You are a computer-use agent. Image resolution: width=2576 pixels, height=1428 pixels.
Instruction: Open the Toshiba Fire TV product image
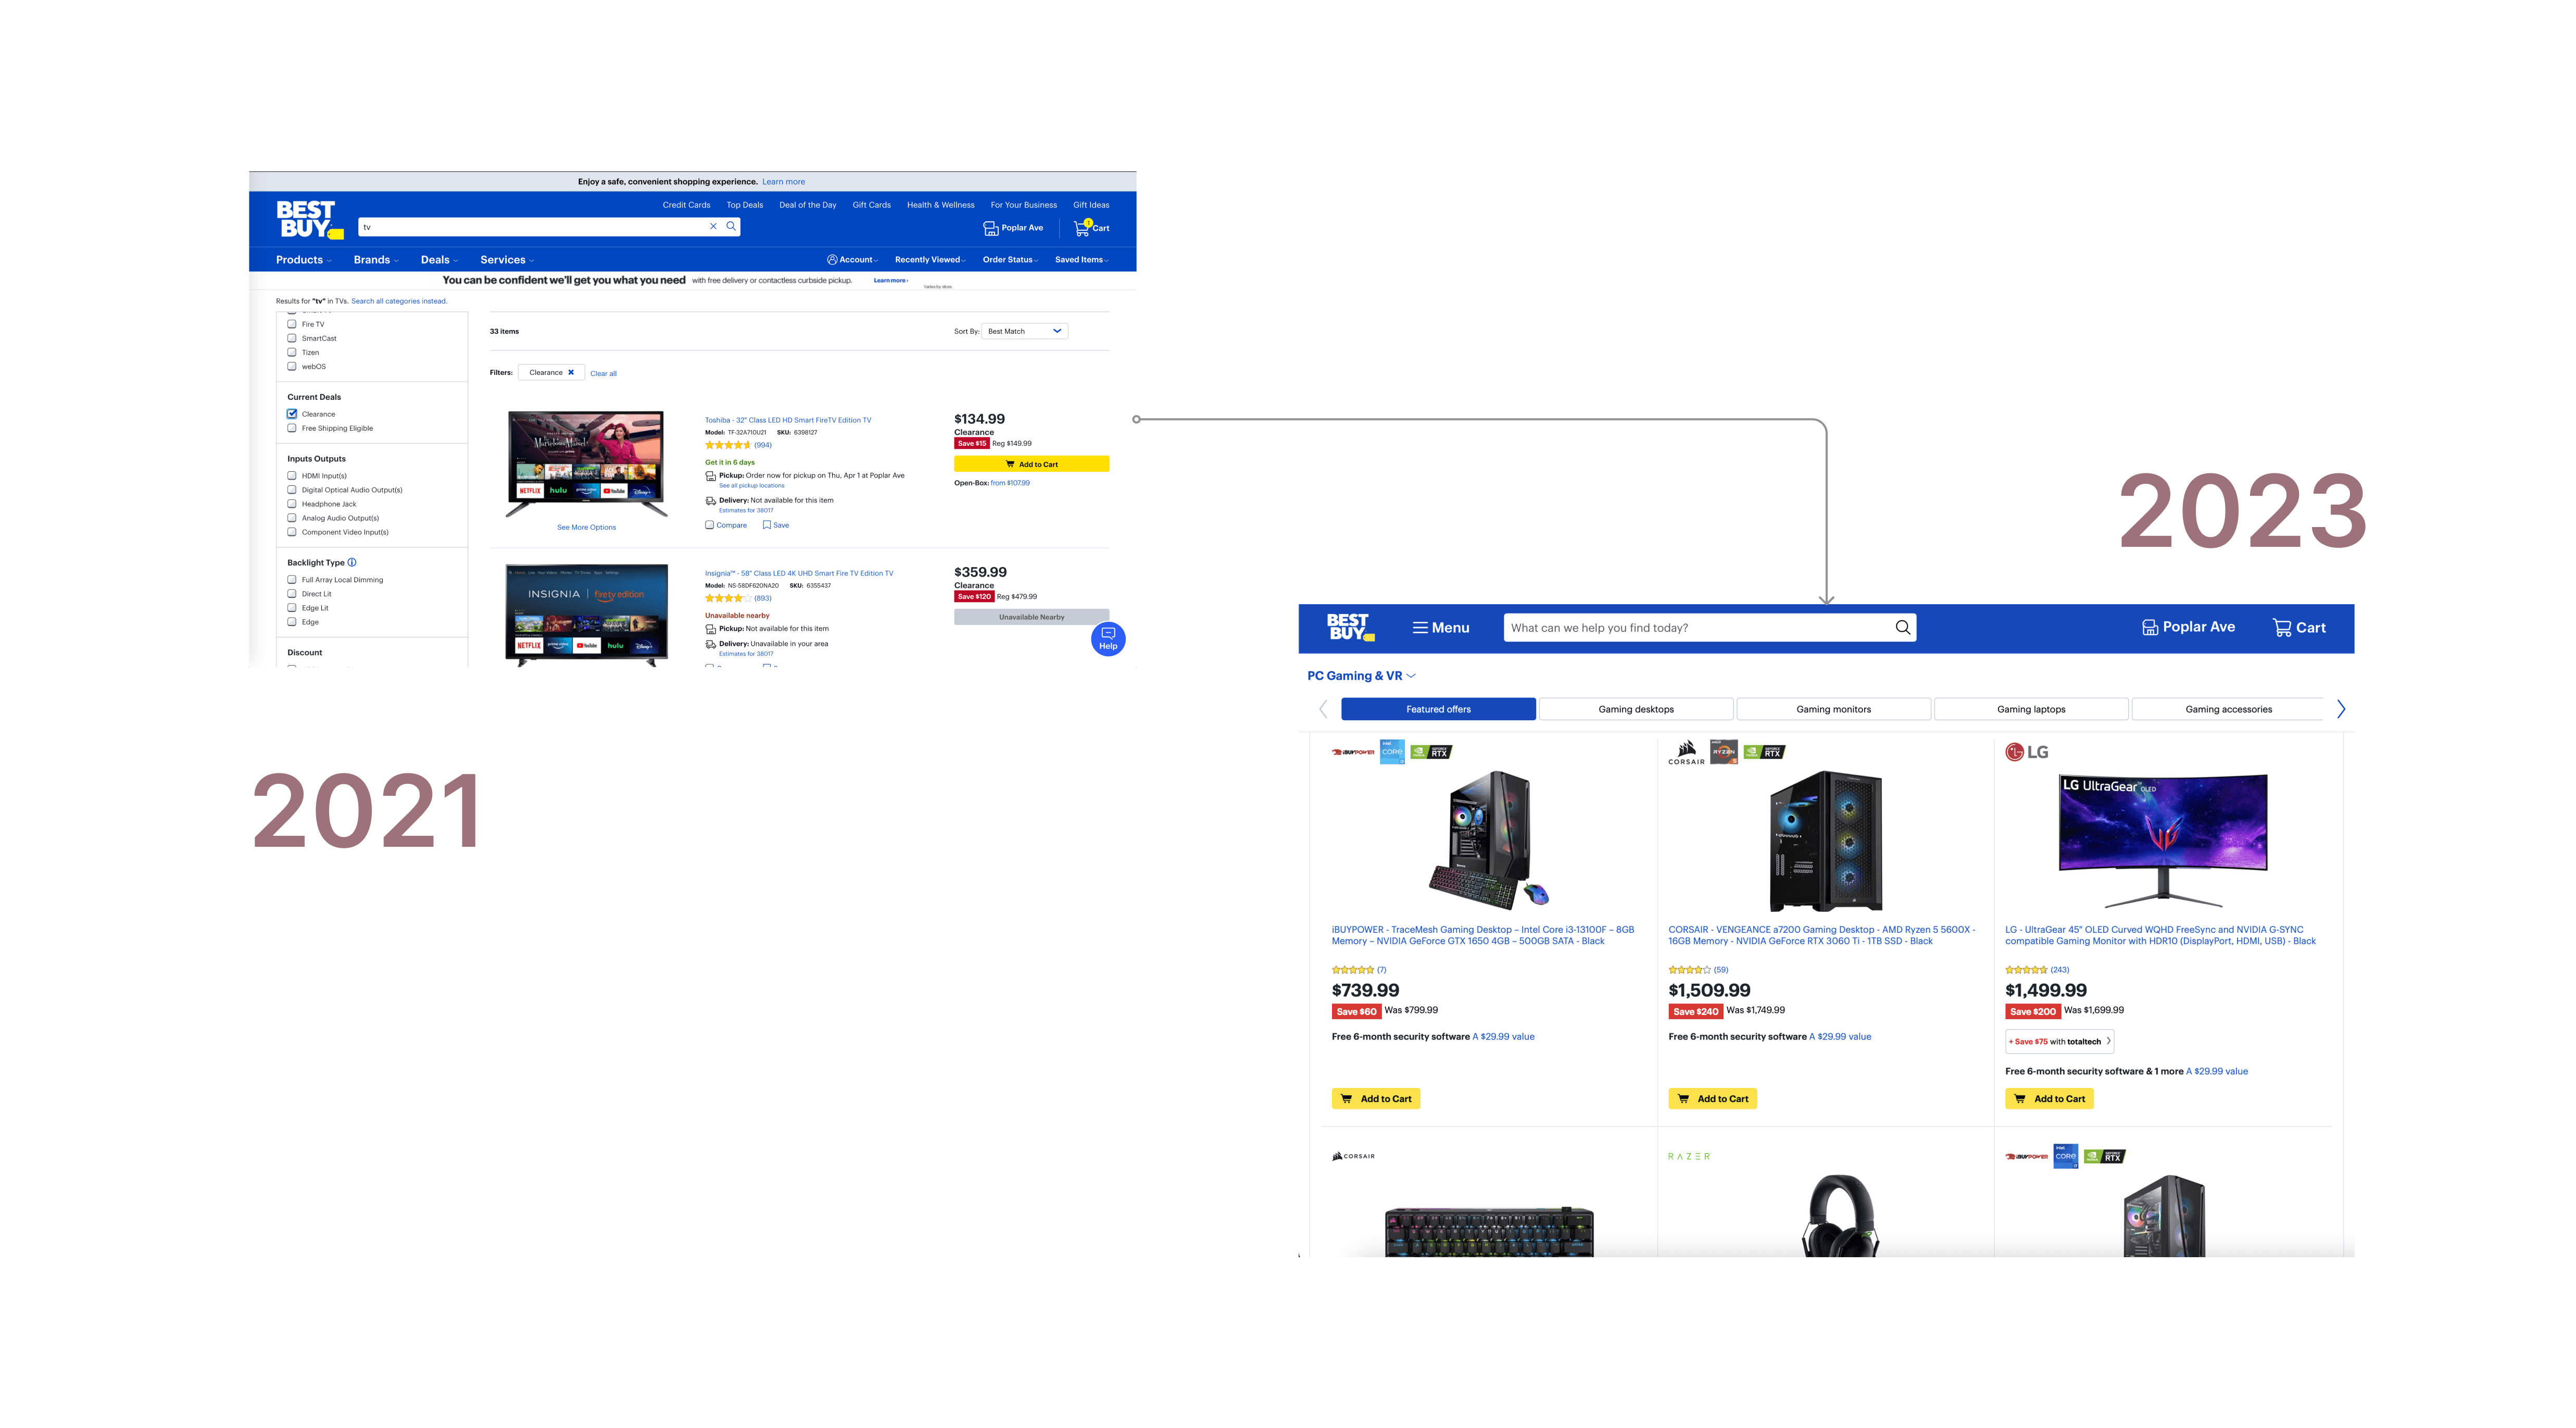click(x=586, y=463)
